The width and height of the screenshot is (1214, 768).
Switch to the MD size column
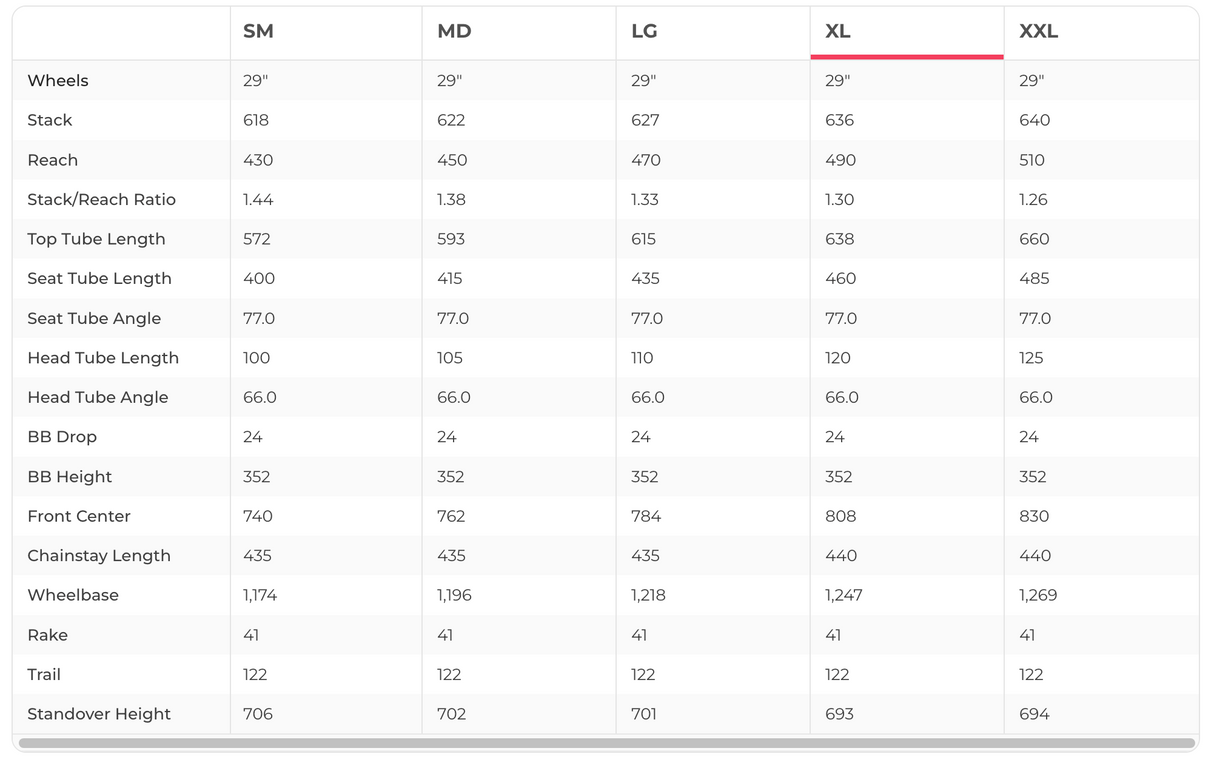[454, 32]
